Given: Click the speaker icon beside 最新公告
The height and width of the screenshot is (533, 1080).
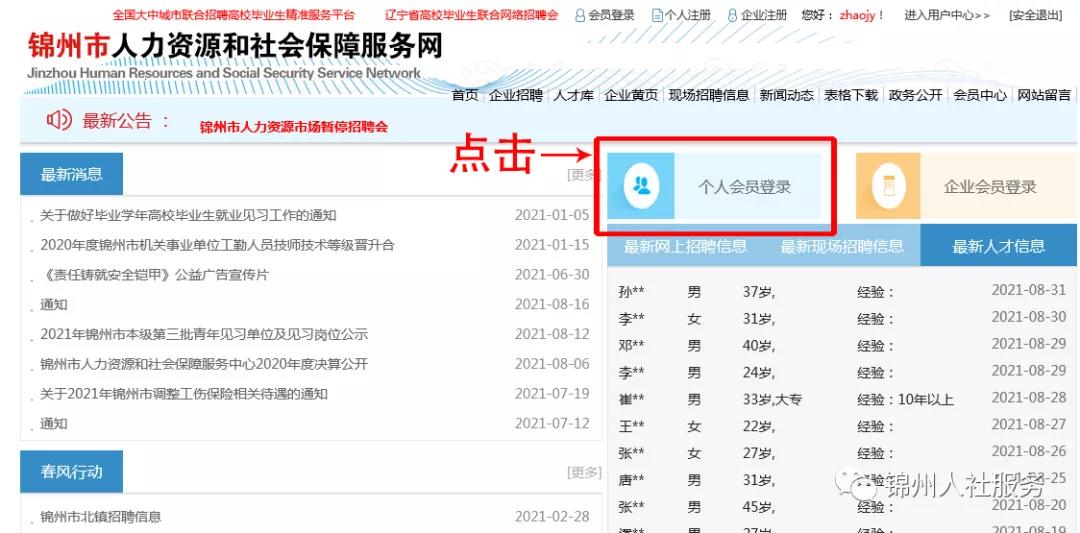Looking at the screenshot, I should [59, 121].
